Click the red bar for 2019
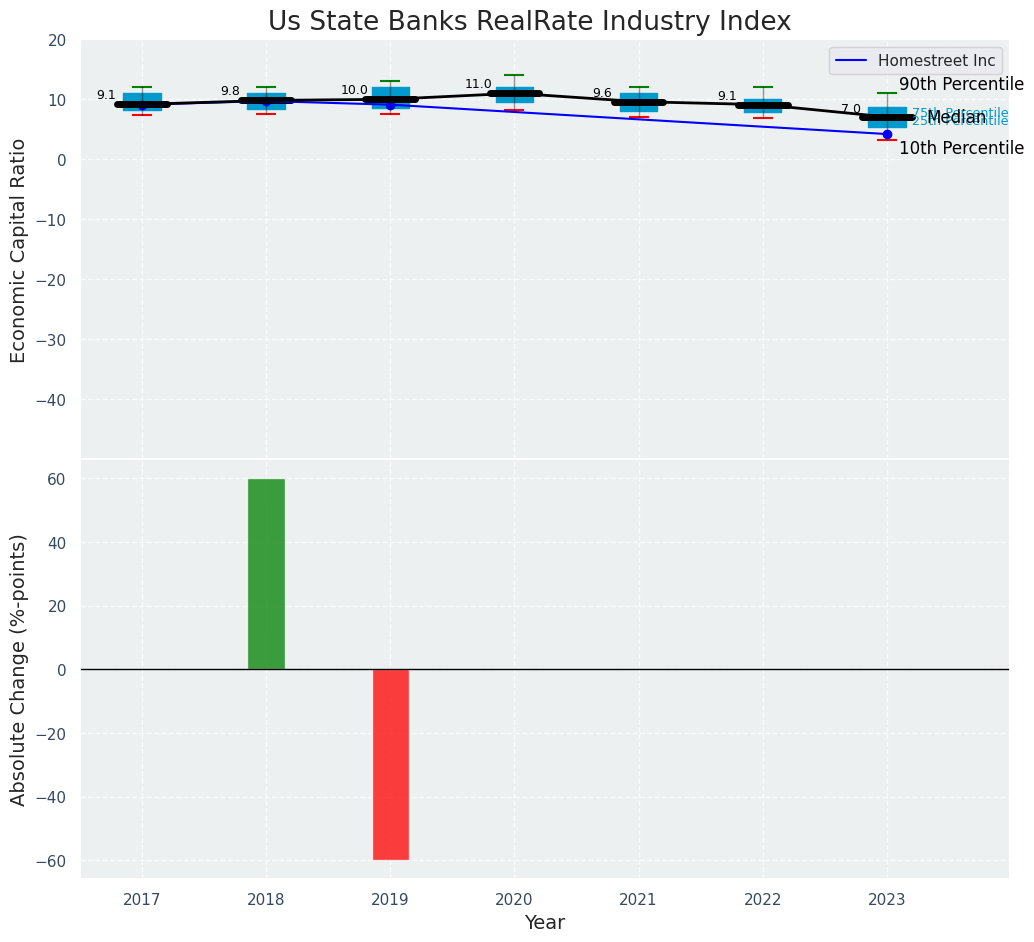This screenshot has width=1034, height=942. click(391, 764)
